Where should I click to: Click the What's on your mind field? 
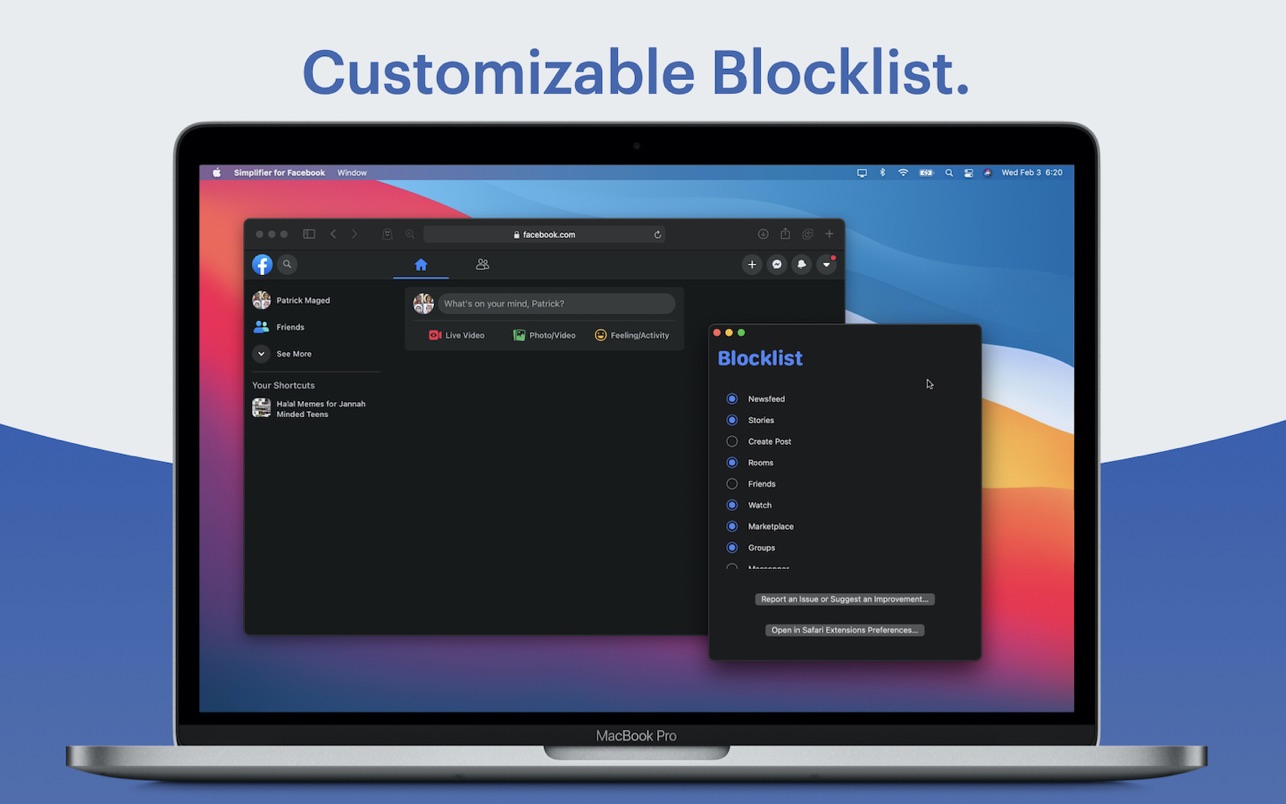tap(557, 303)
